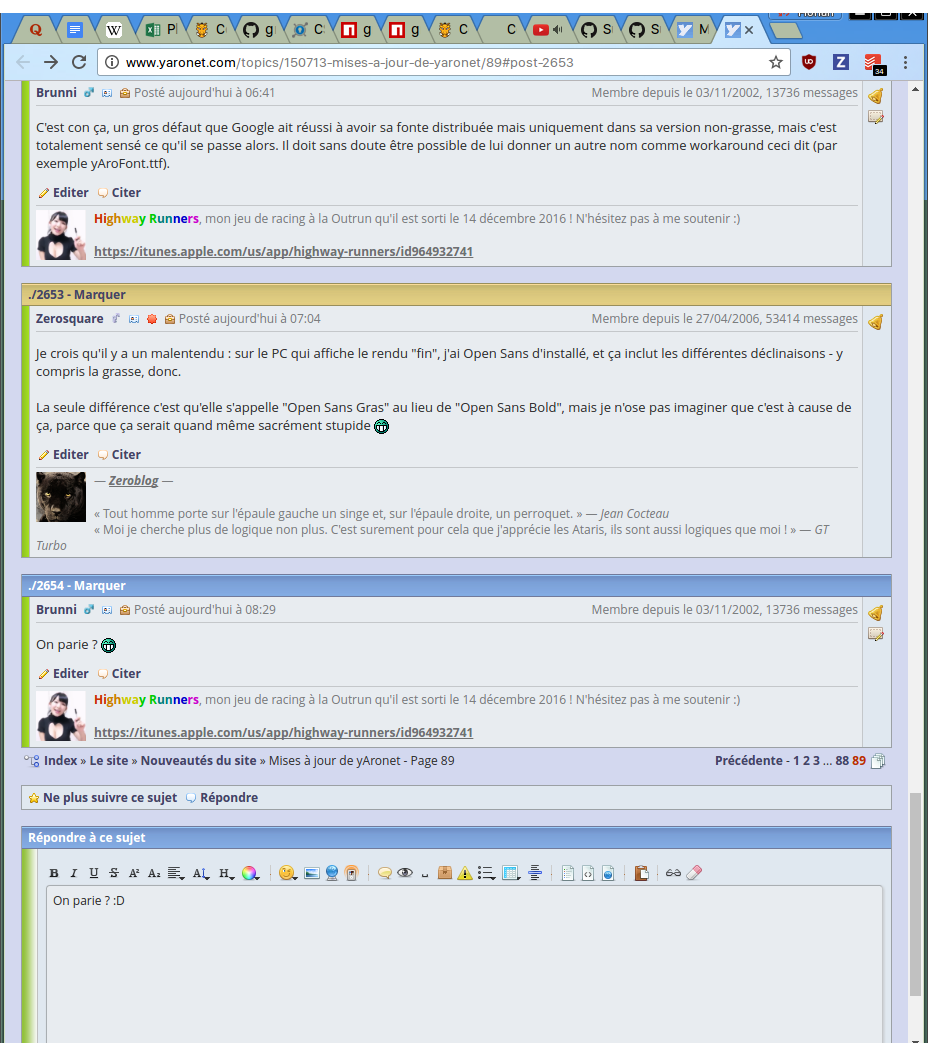This screenshot has height=1056, width=928.
Task: Click the yellow warning triangle icon
Action: tap(465, 873)
